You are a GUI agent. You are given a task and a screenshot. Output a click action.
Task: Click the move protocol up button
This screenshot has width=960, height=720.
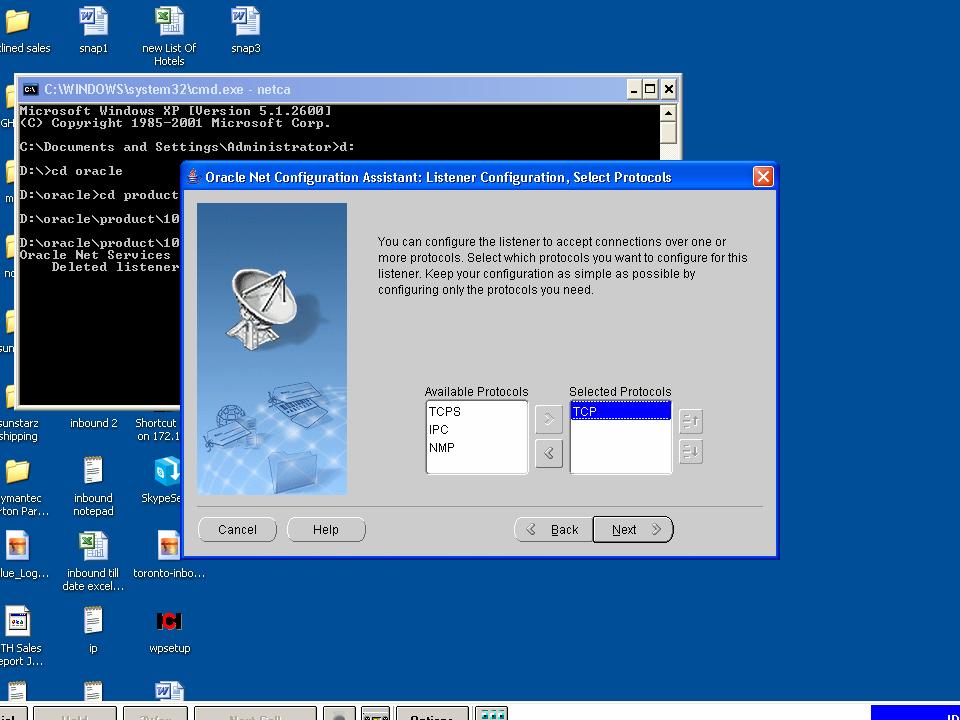[x=691, y=421]
